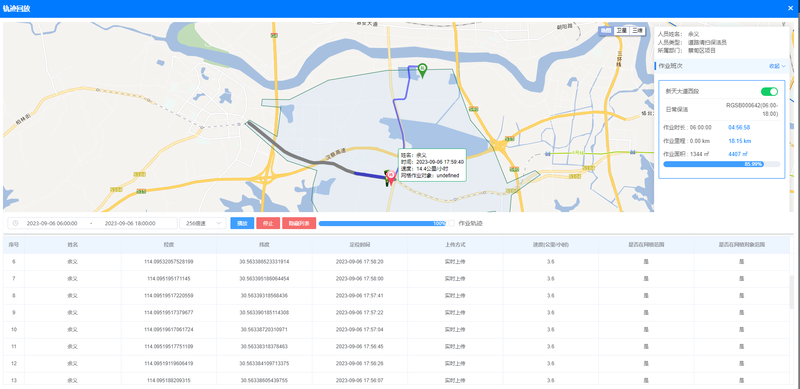This screenshot has height=389, width=800.
Task: Enable the 作业轨迹 checkbox
Action: pyautogui.click(x=452, y=223)
